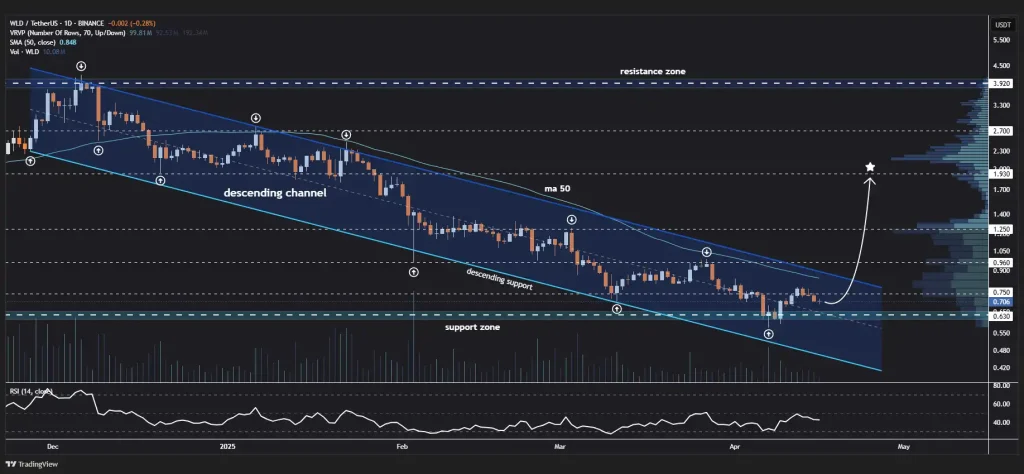Click the TradingView logo
This screenshot has height=474, width=1024.
pos(33,465)
